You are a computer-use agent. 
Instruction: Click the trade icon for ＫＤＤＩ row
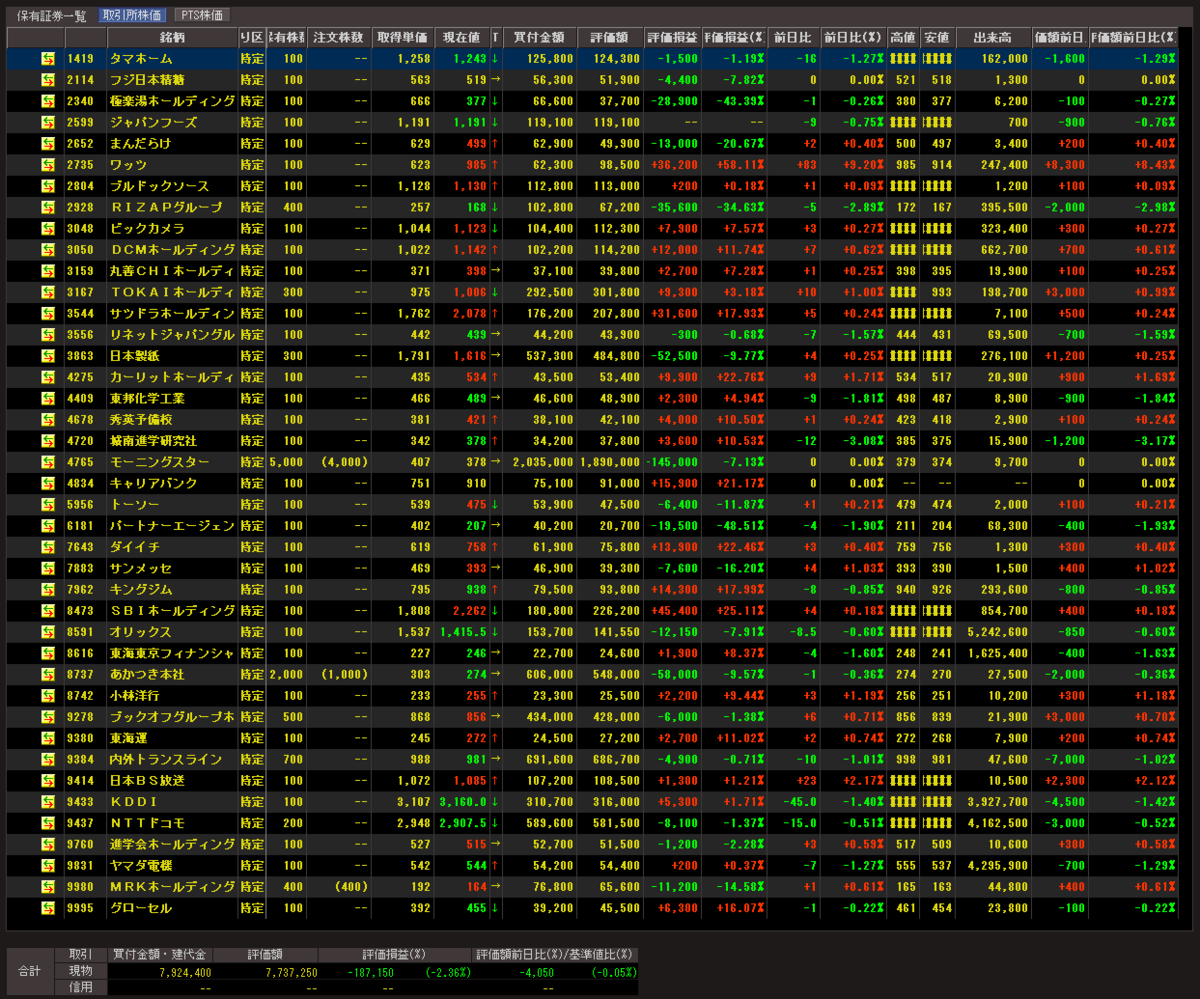tap(48, 802)
